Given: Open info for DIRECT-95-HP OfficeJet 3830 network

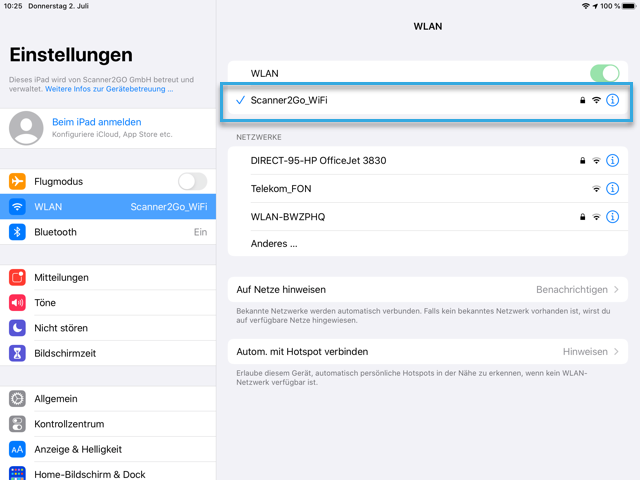Looking at the screenshot, I should (612, 160).
